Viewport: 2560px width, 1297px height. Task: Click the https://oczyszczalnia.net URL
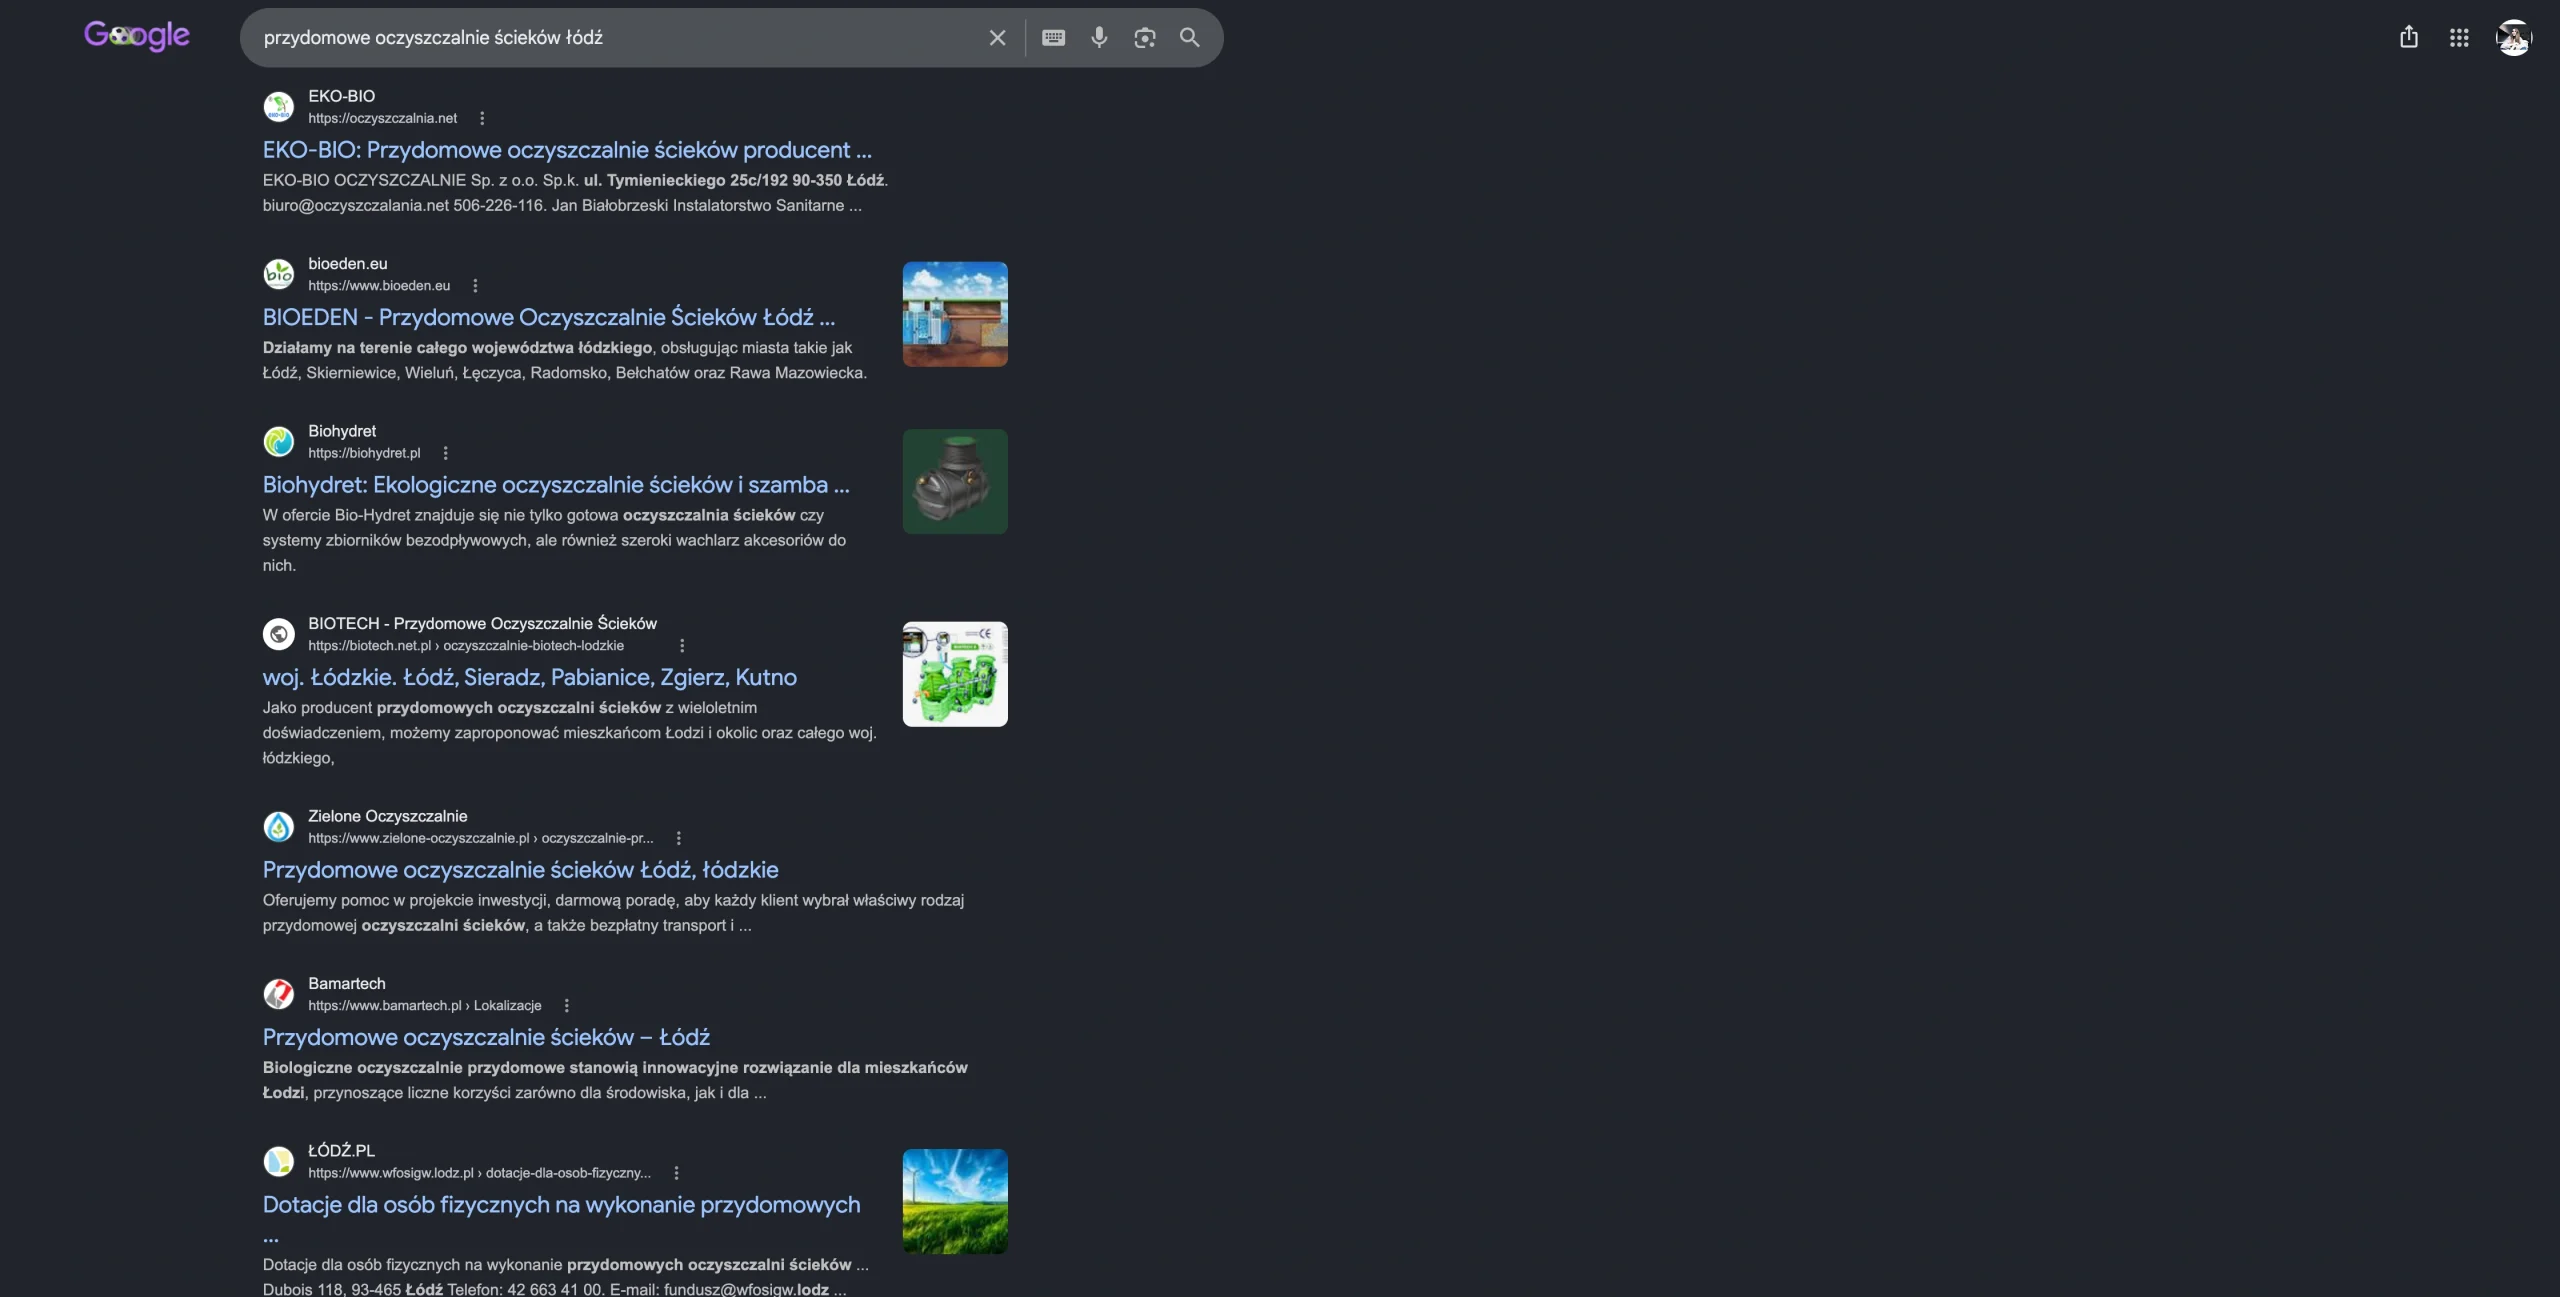(x=382, y=118)
